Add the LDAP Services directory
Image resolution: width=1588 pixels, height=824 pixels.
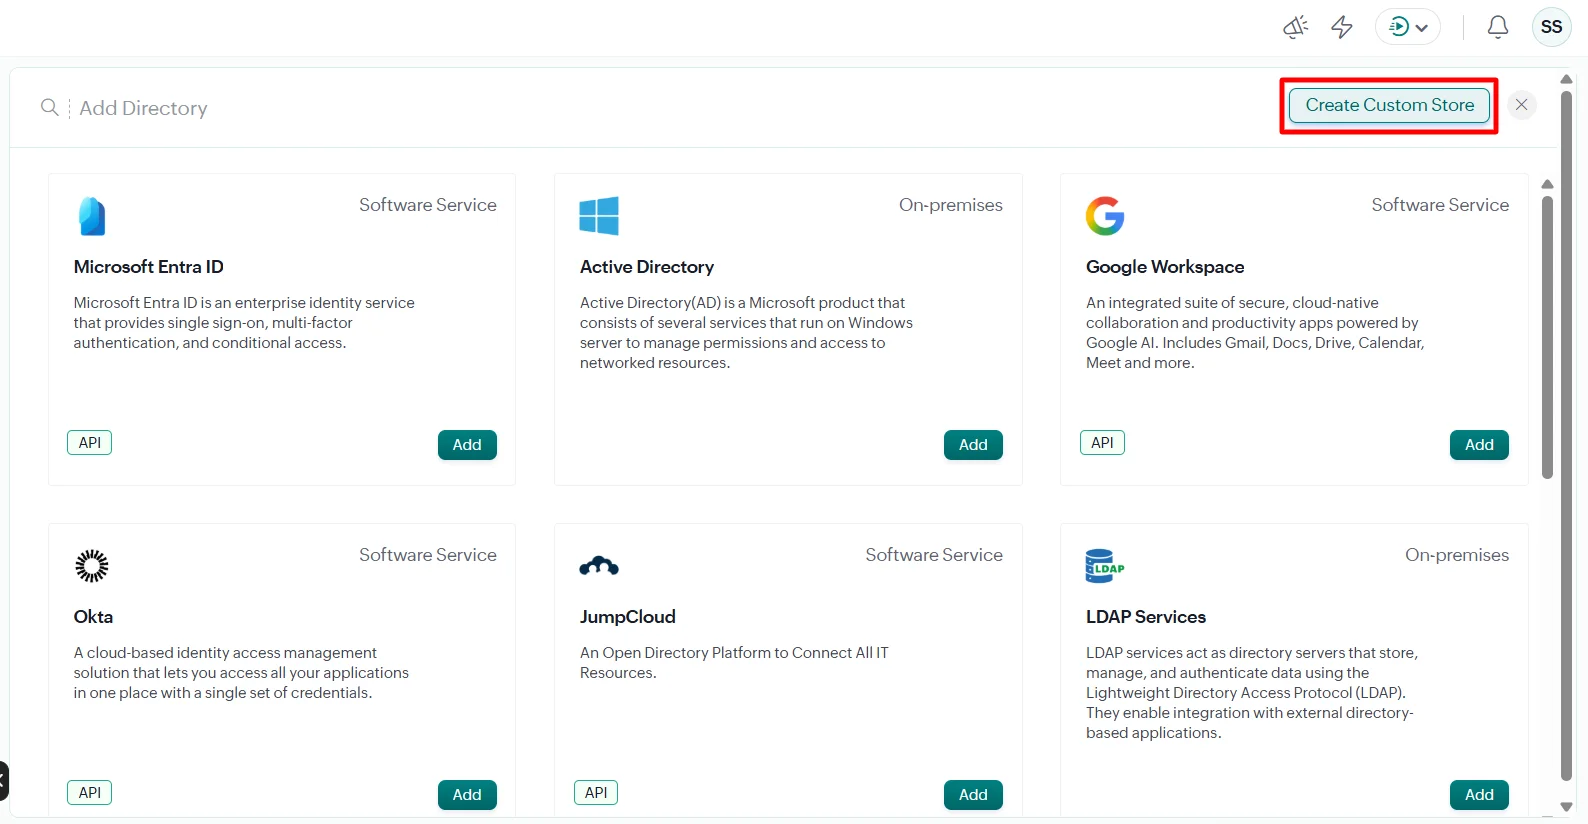1479,795
